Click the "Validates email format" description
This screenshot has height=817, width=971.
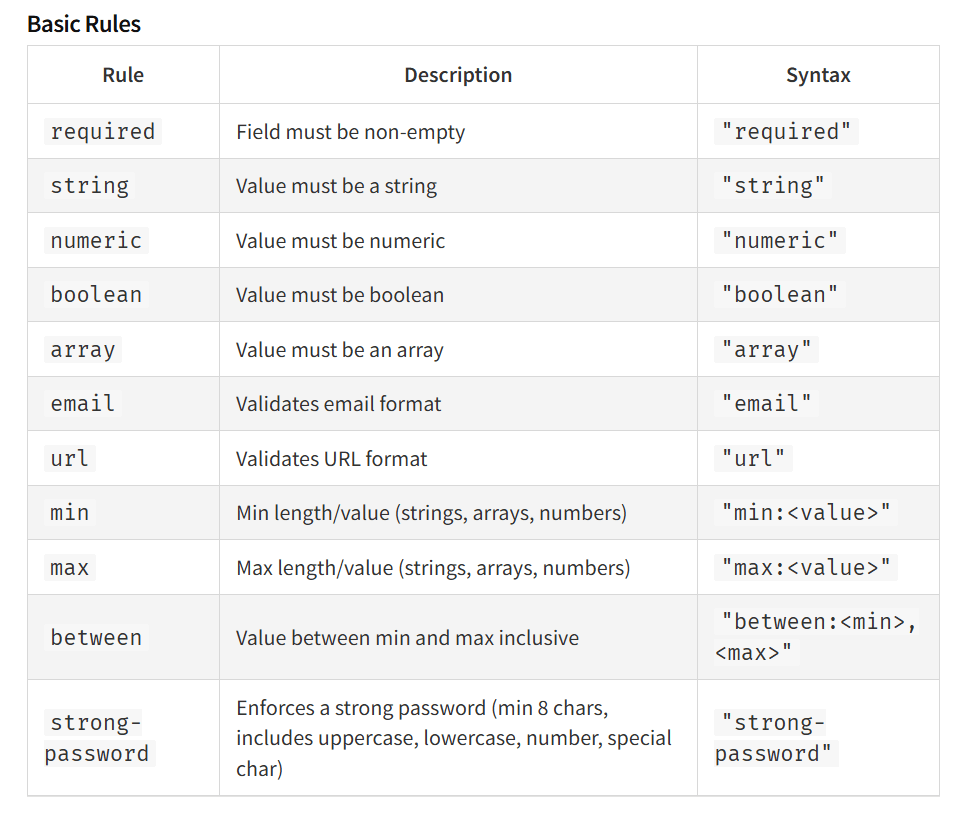(338, 404)
